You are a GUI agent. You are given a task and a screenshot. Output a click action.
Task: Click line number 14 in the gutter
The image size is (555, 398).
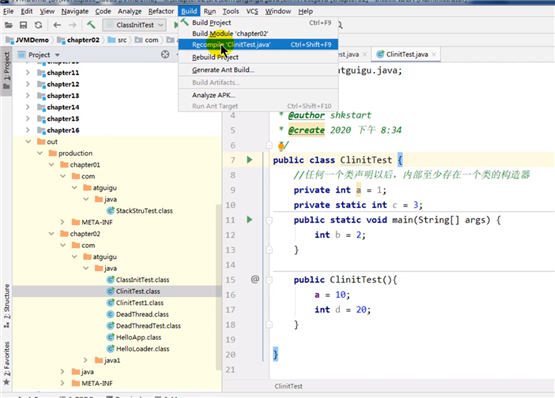230,265
